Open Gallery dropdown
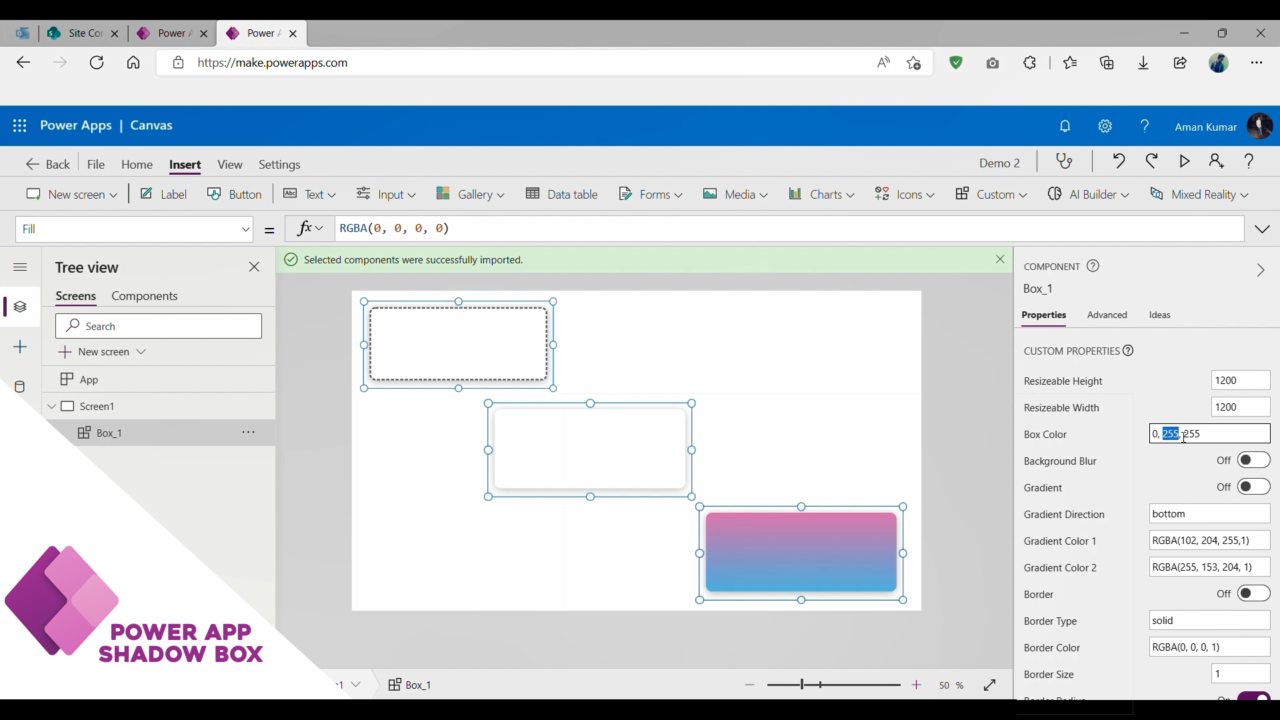 (x=470, y=194)
